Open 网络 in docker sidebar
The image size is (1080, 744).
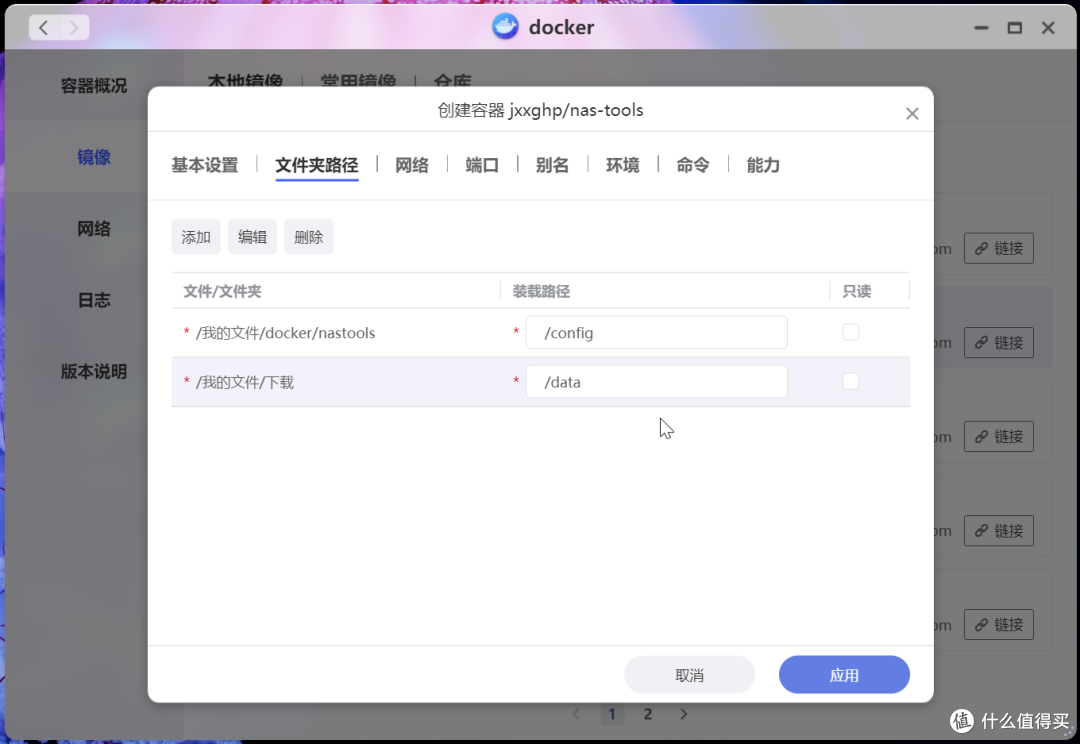pos(94,229)
